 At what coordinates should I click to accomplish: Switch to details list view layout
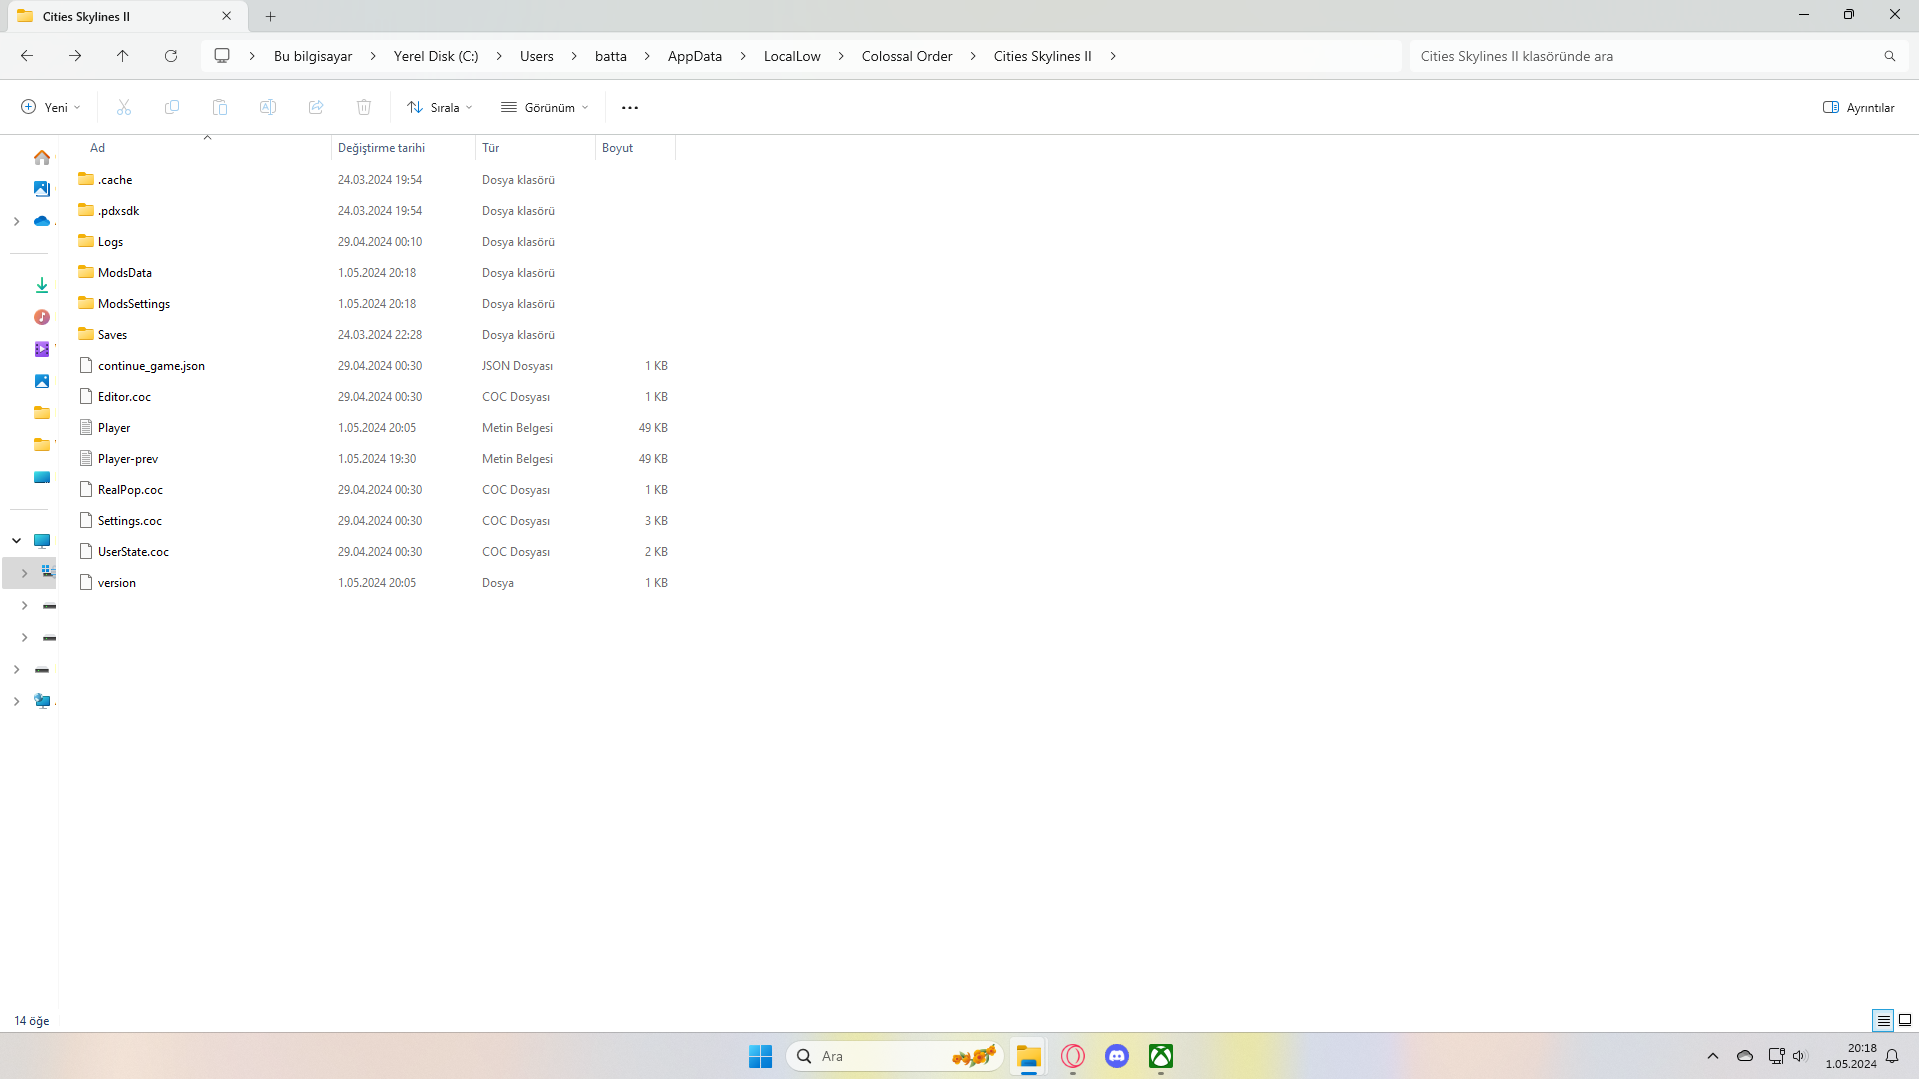click(x=1884, y=1020)
